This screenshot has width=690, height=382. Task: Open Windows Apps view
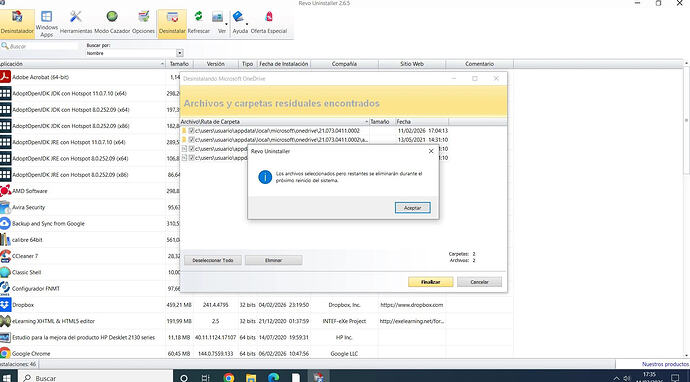pyautogui.click(x=47, y=23)
